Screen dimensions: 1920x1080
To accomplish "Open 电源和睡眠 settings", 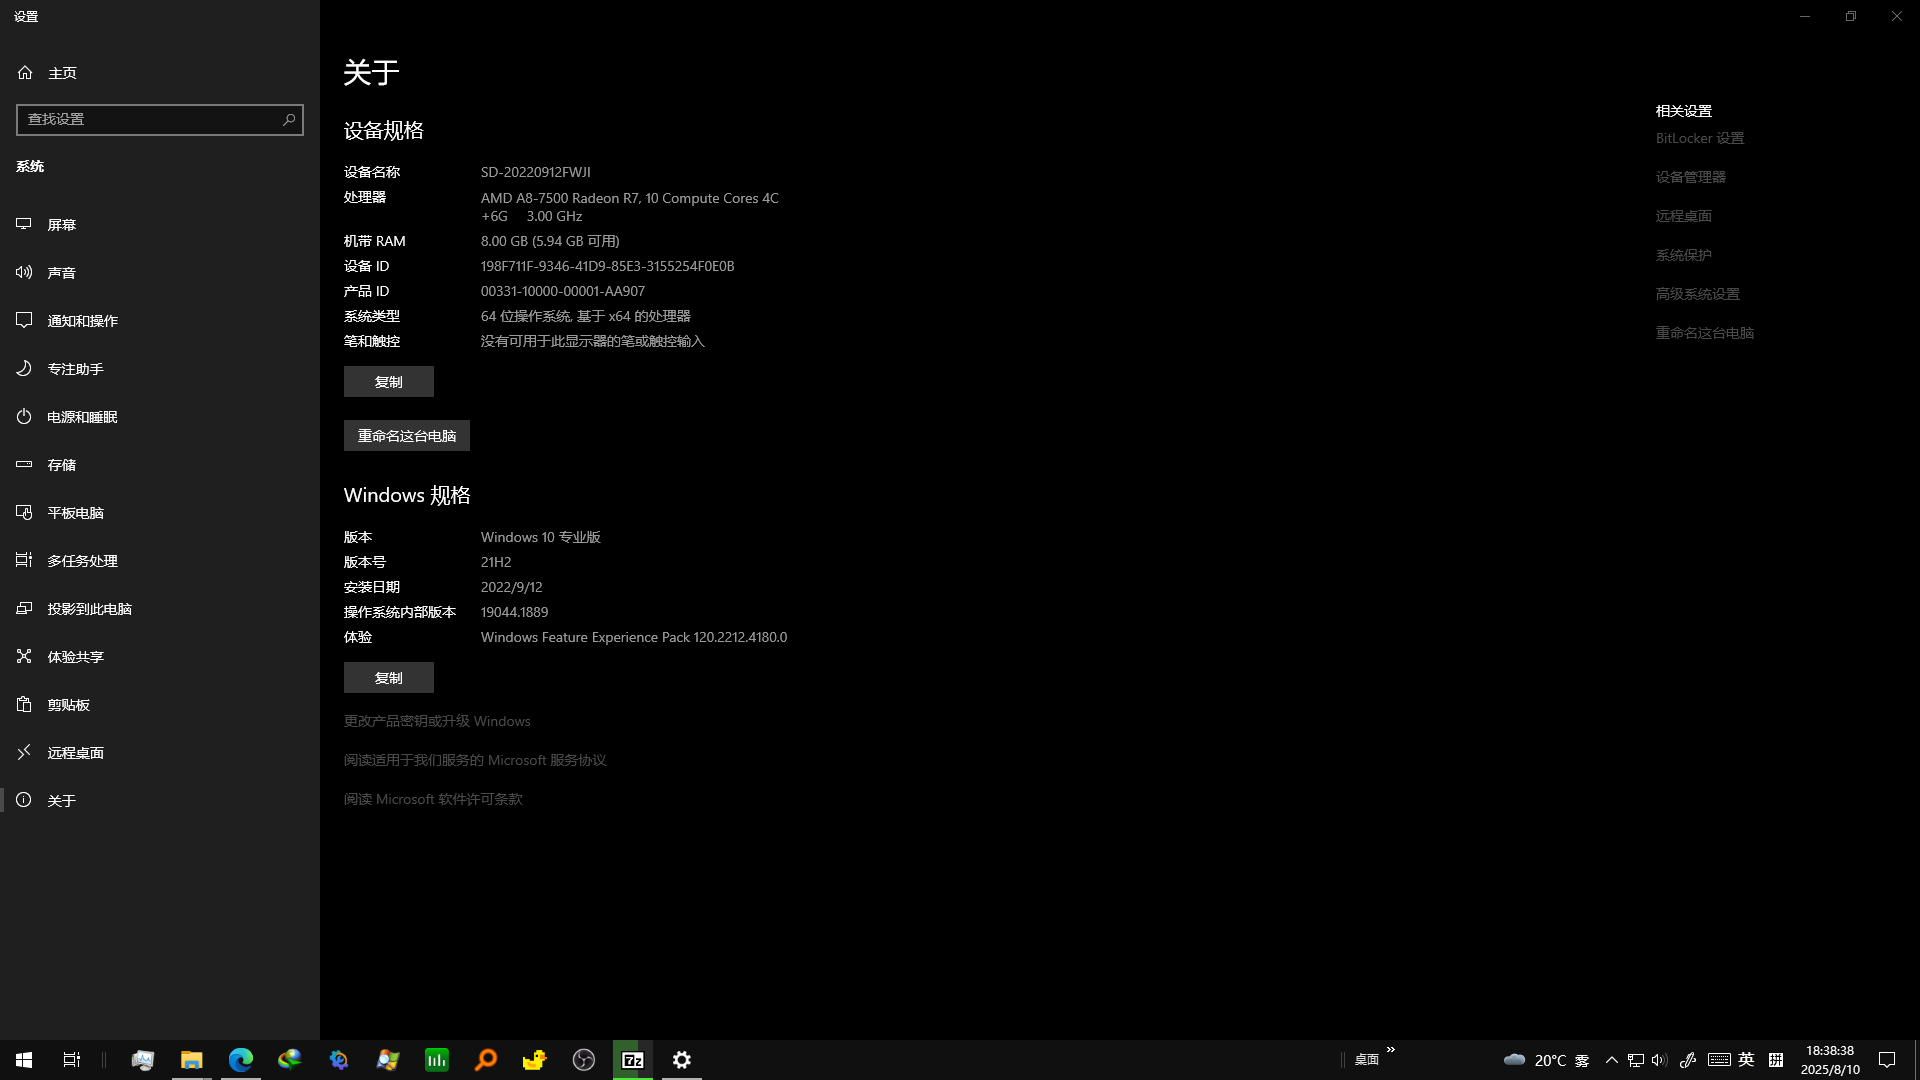I will (160, 417).
